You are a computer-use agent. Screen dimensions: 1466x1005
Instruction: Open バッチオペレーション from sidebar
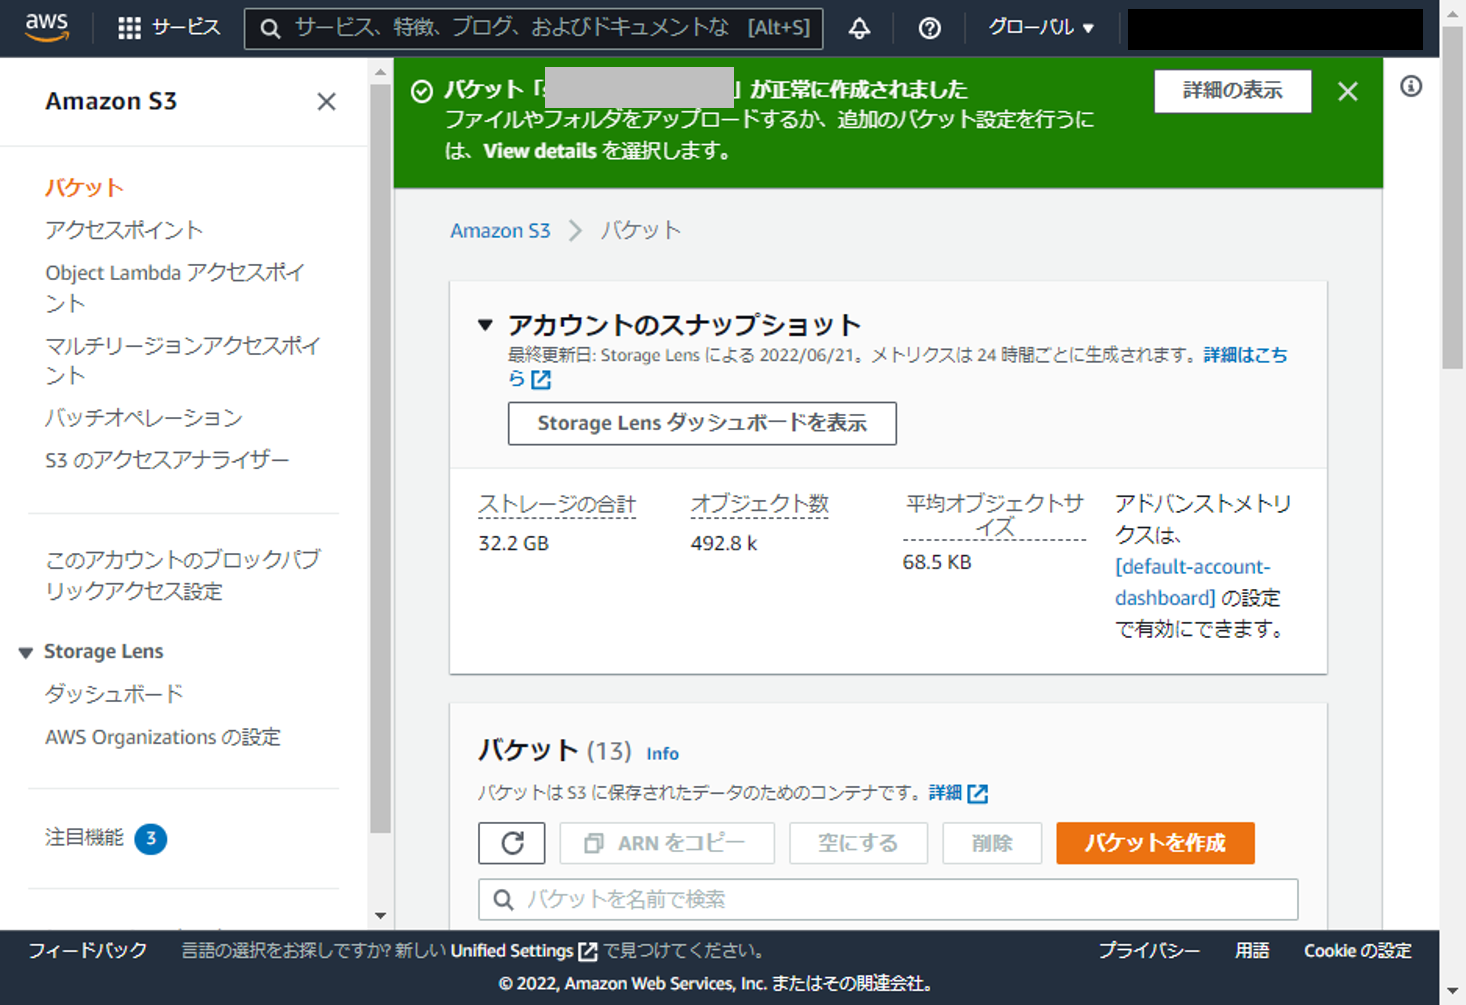[x=144, y=418]
